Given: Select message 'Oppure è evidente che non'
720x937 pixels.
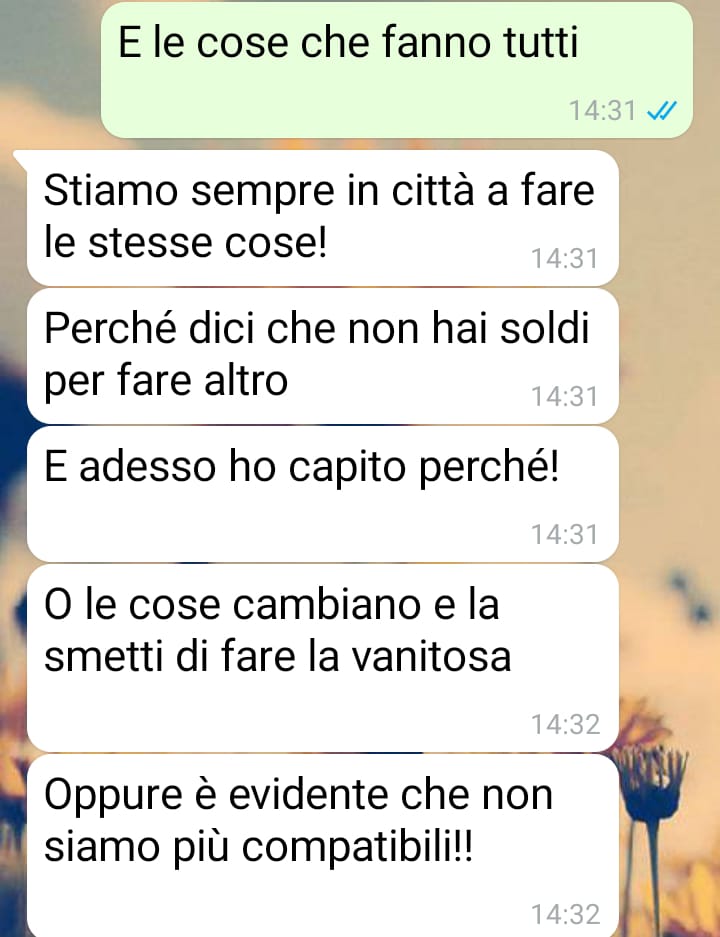Looking at the screenshot, I should click(x=323, y=846).
